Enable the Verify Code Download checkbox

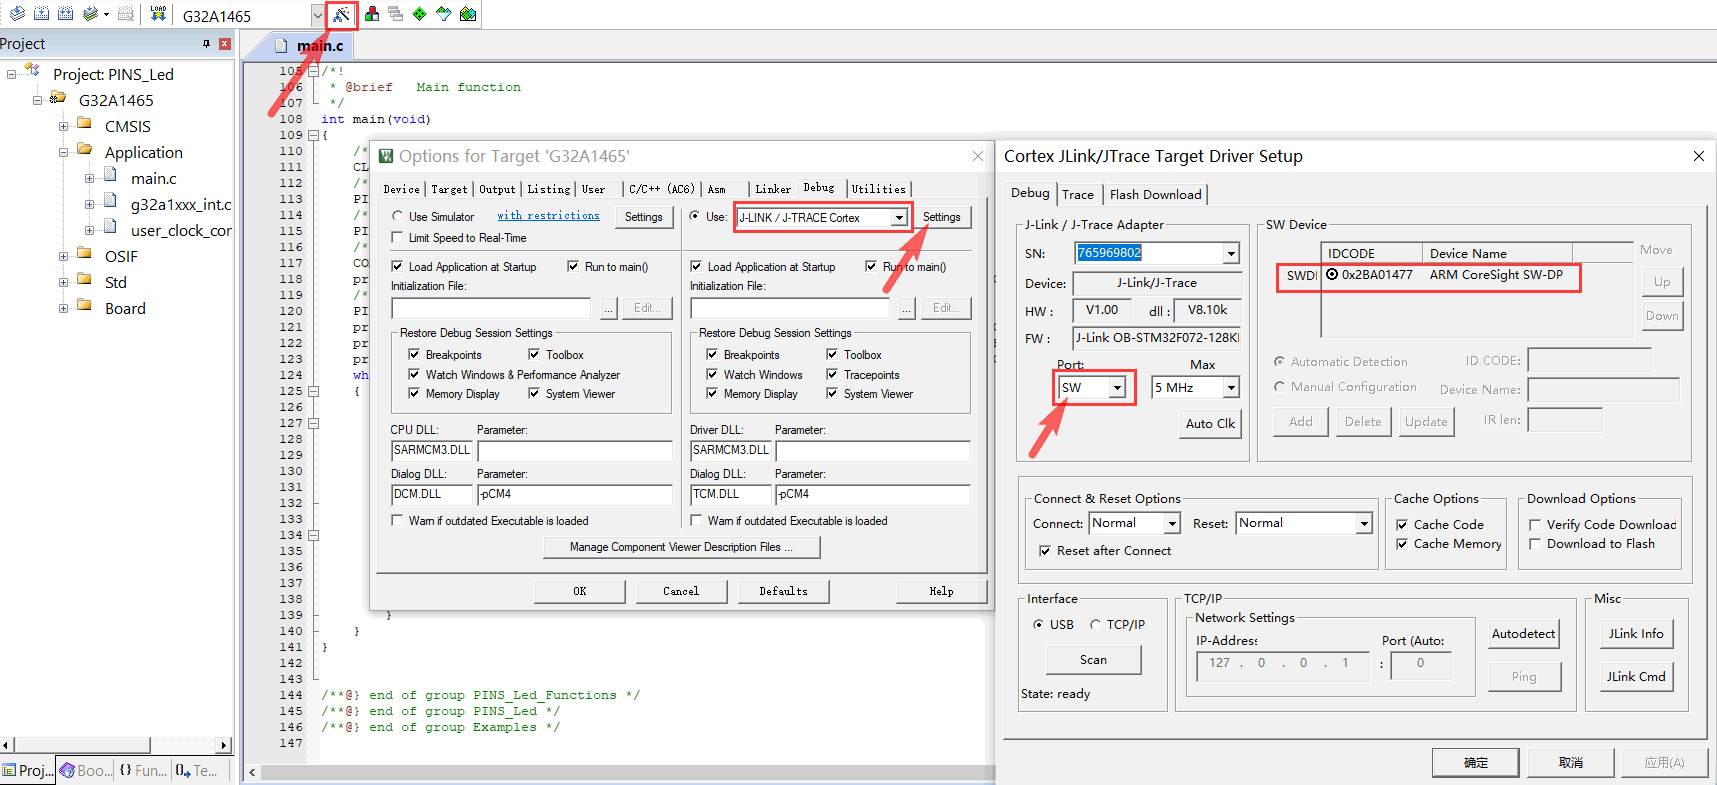coord(1535,525)
